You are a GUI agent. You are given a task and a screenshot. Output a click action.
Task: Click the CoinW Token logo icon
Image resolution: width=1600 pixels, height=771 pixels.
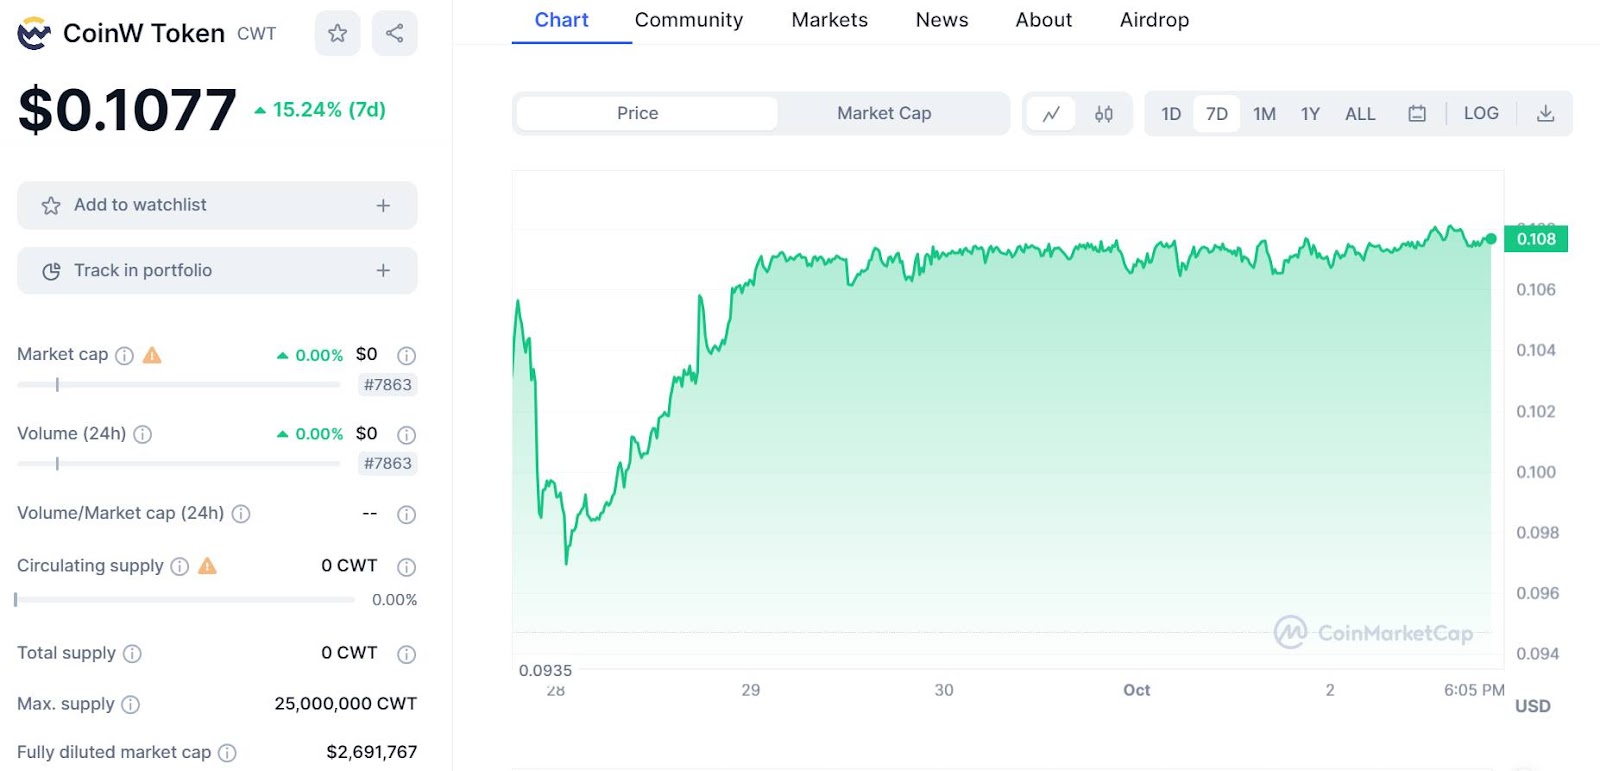point(34,33)
